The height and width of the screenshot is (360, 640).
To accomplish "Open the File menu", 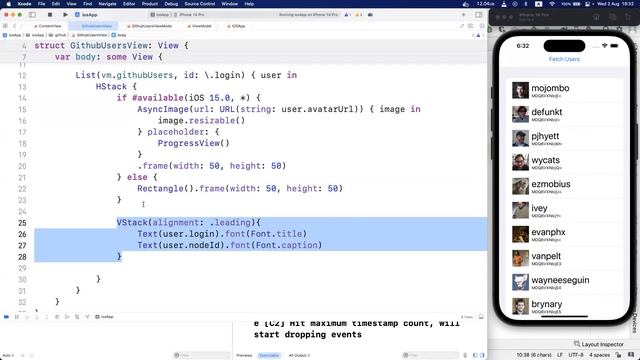I will pyautogui.click(x=42, y=4).
